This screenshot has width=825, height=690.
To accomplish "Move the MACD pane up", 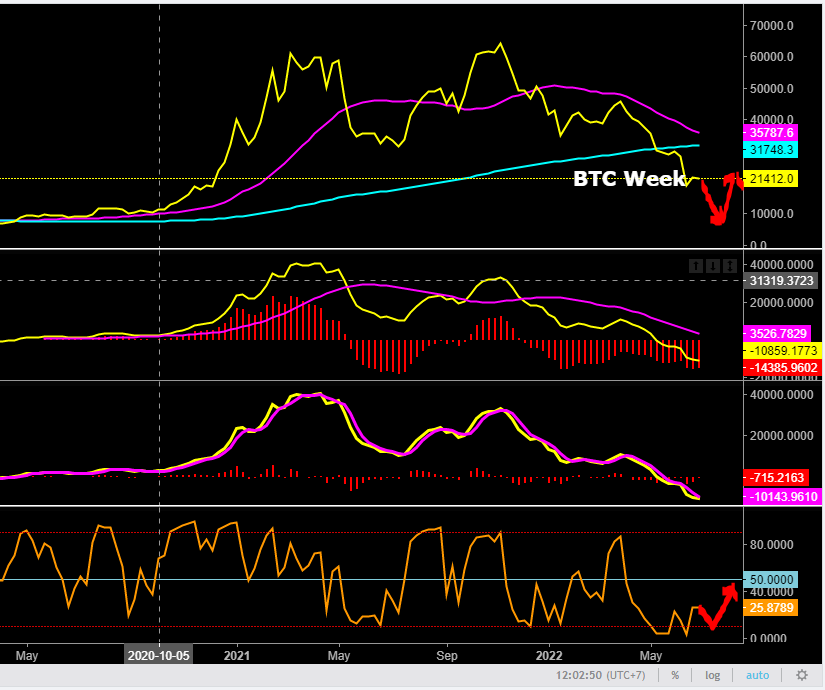I will coord(696,266).
